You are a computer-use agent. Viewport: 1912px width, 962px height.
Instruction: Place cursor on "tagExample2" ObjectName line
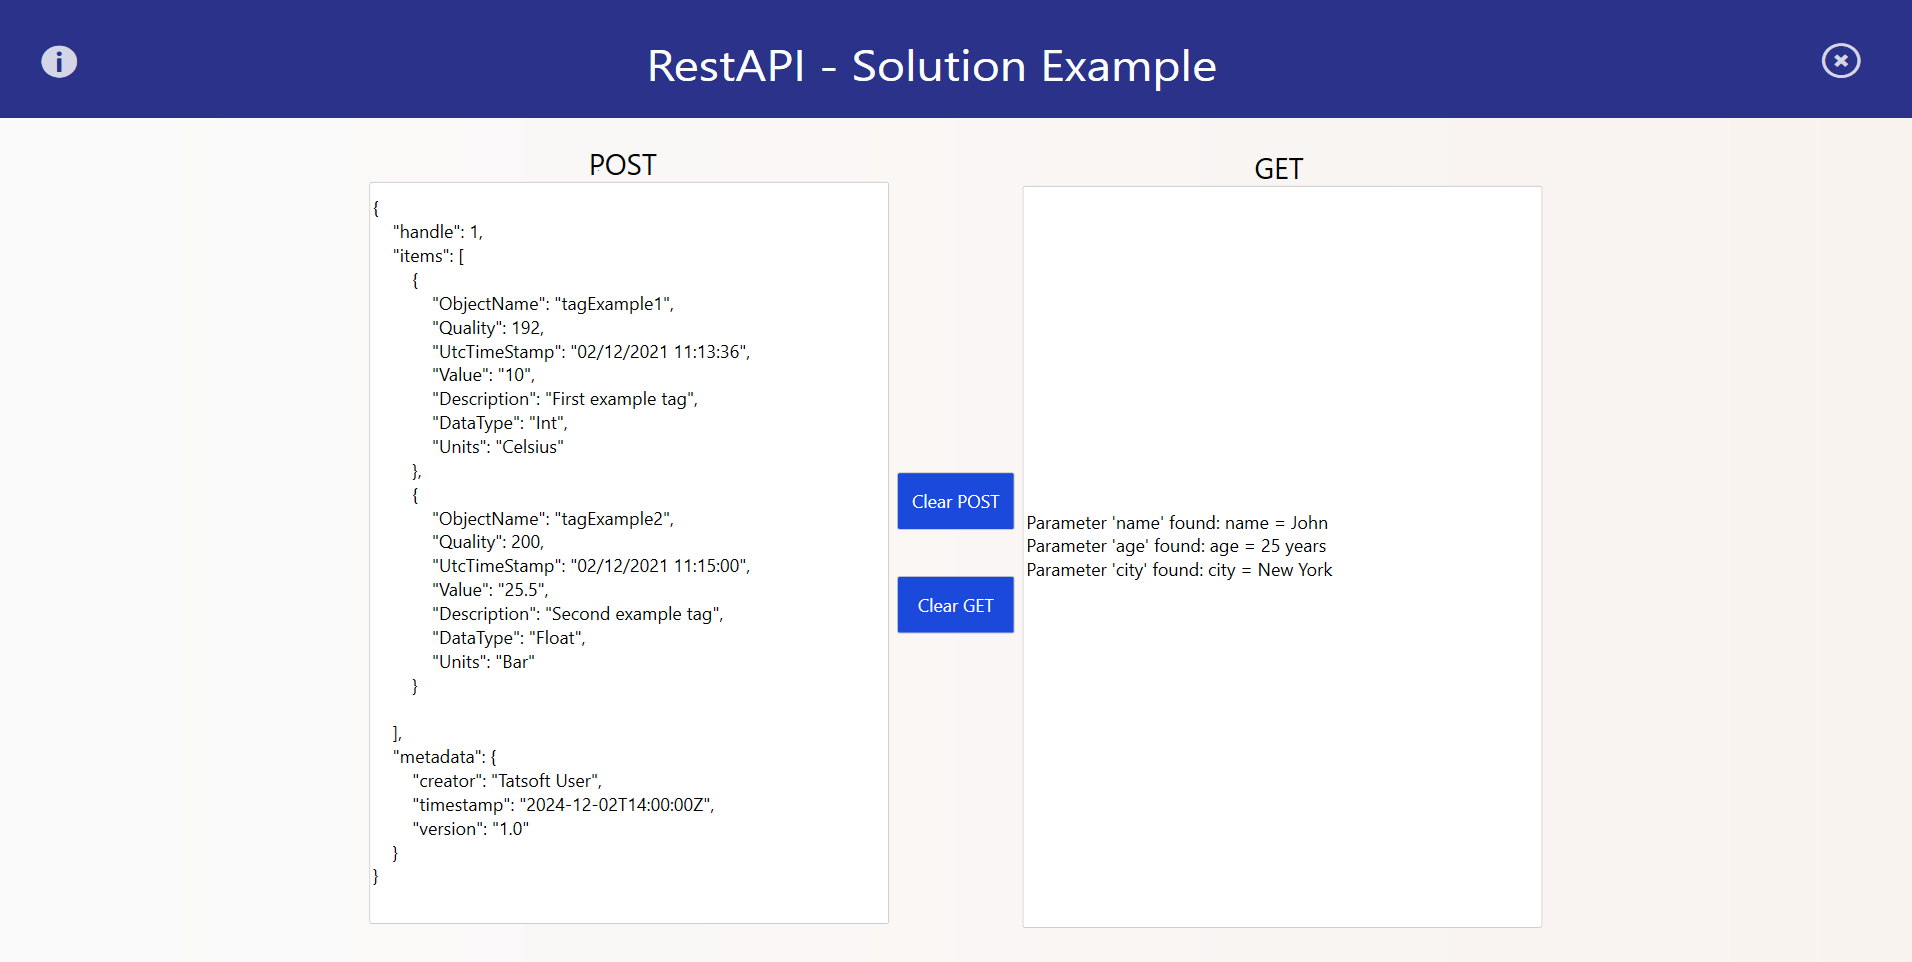click(x=552, y=519)
